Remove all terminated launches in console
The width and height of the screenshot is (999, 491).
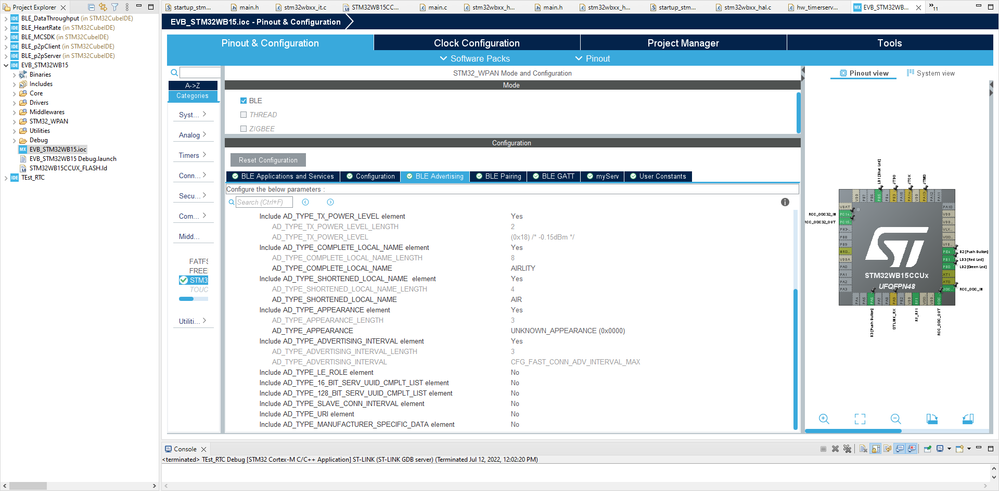[847, 449]
